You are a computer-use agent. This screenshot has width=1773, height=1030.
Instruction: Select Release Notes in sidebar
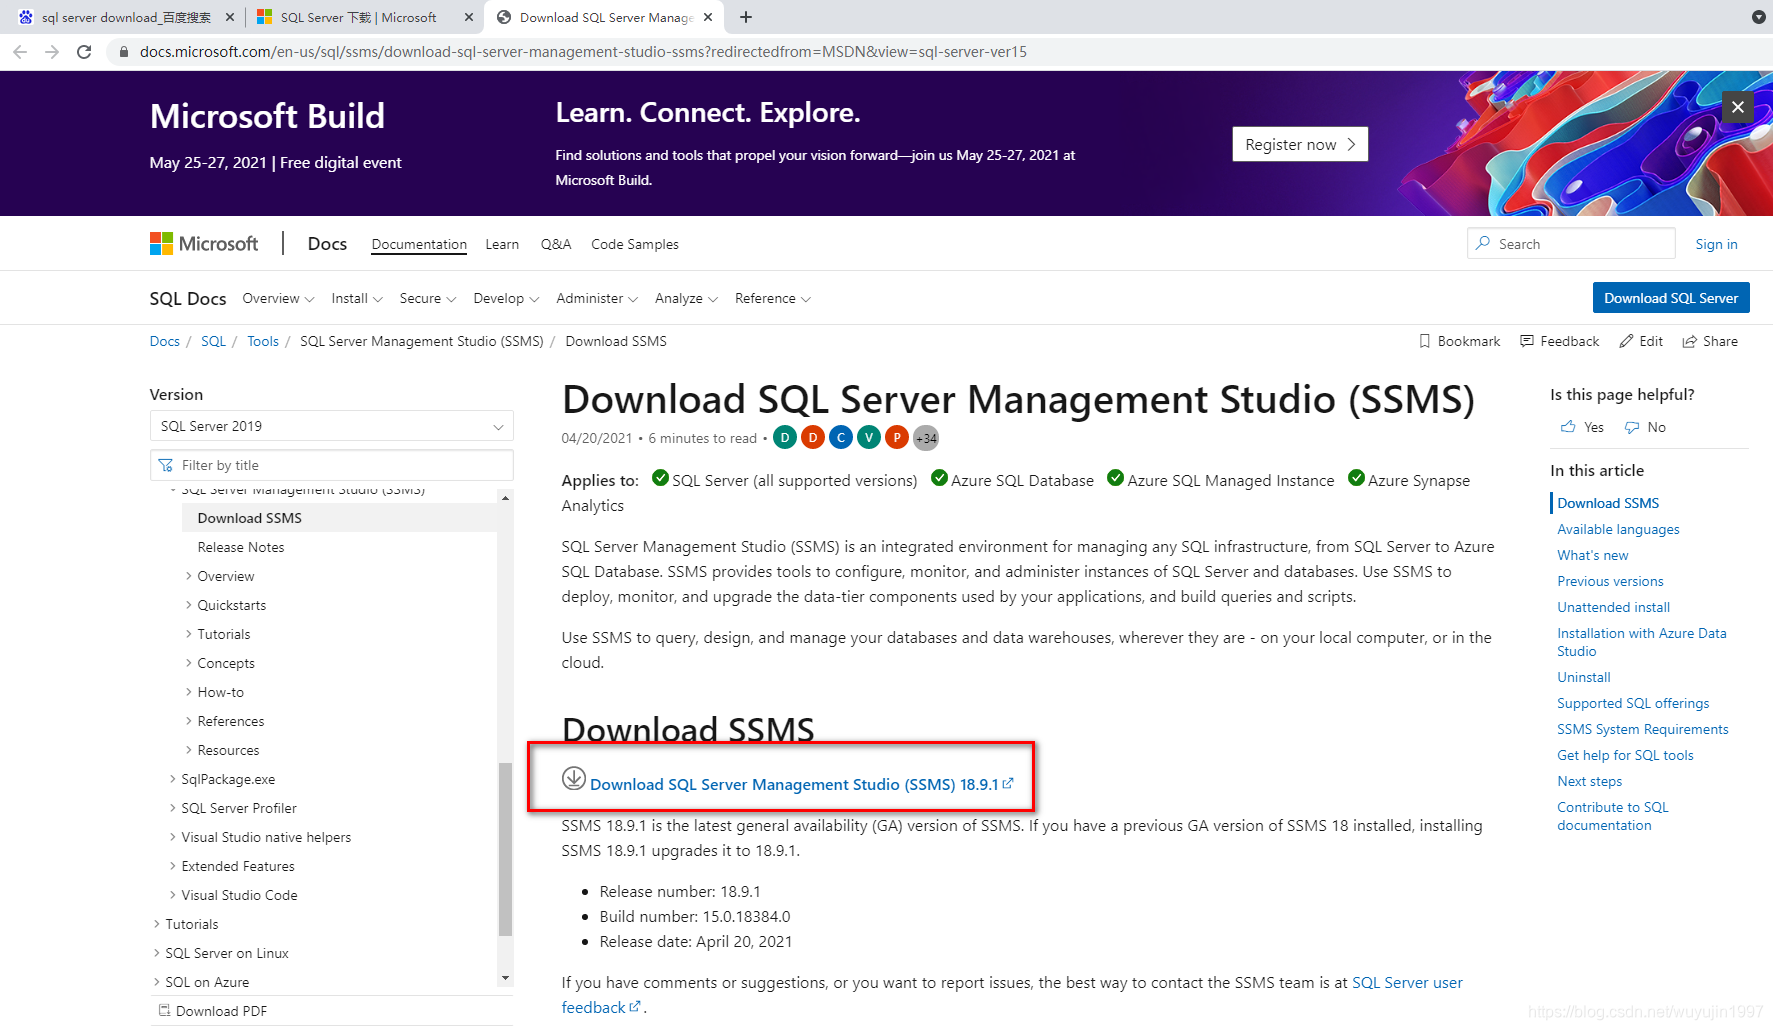pos(241,547)
